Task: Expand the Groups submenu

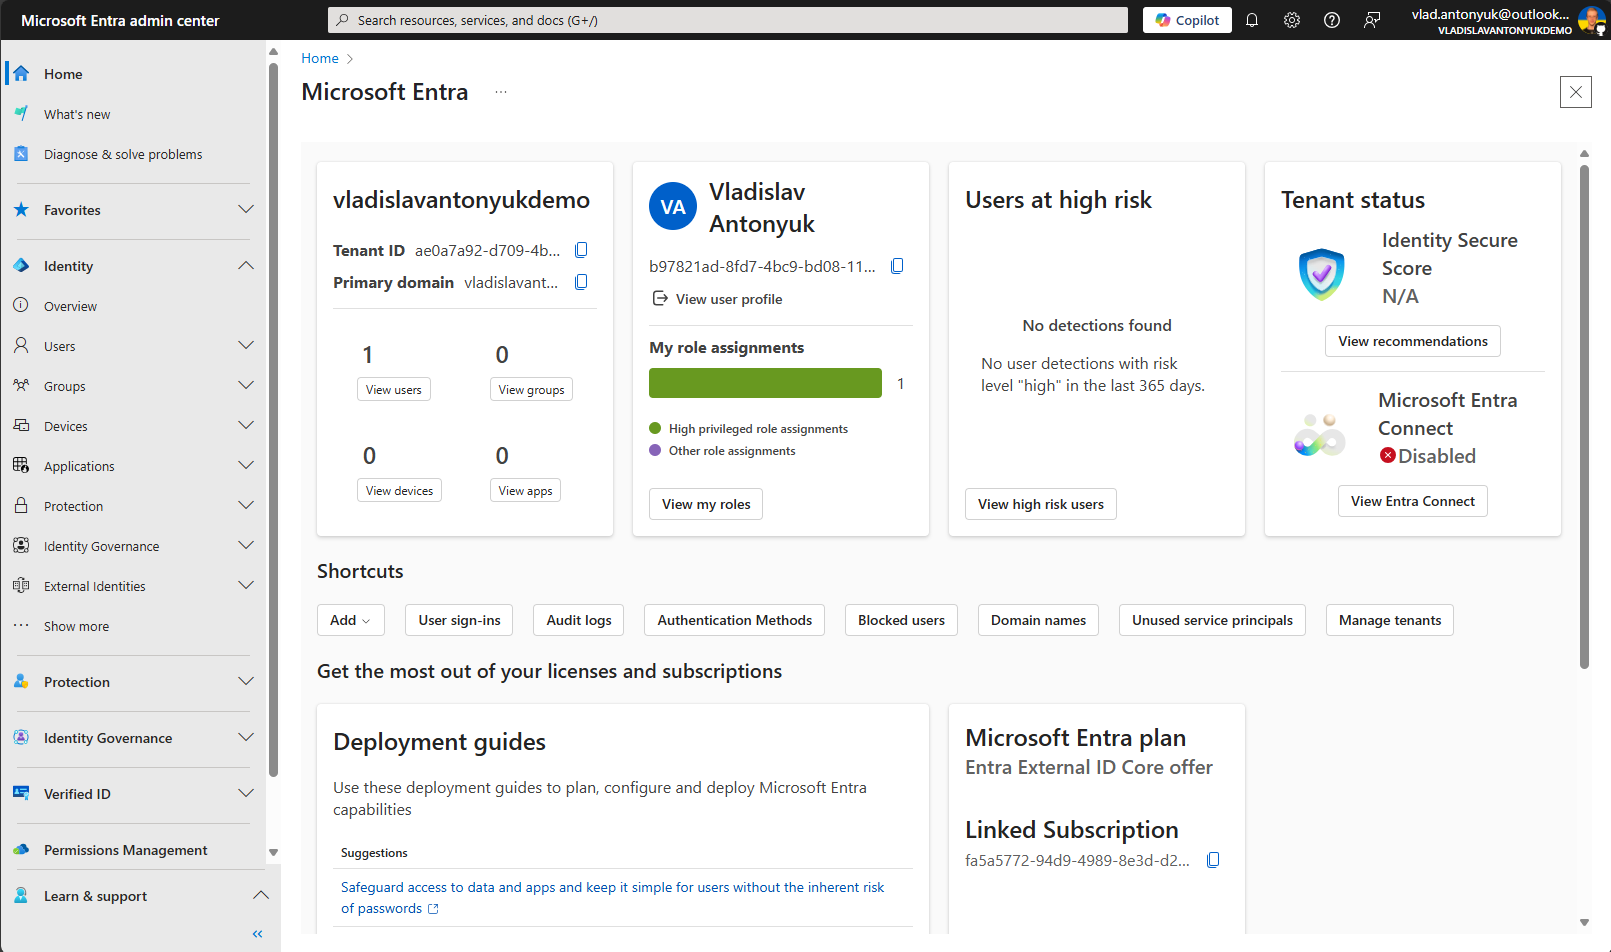Action: [x=246, y=386]
